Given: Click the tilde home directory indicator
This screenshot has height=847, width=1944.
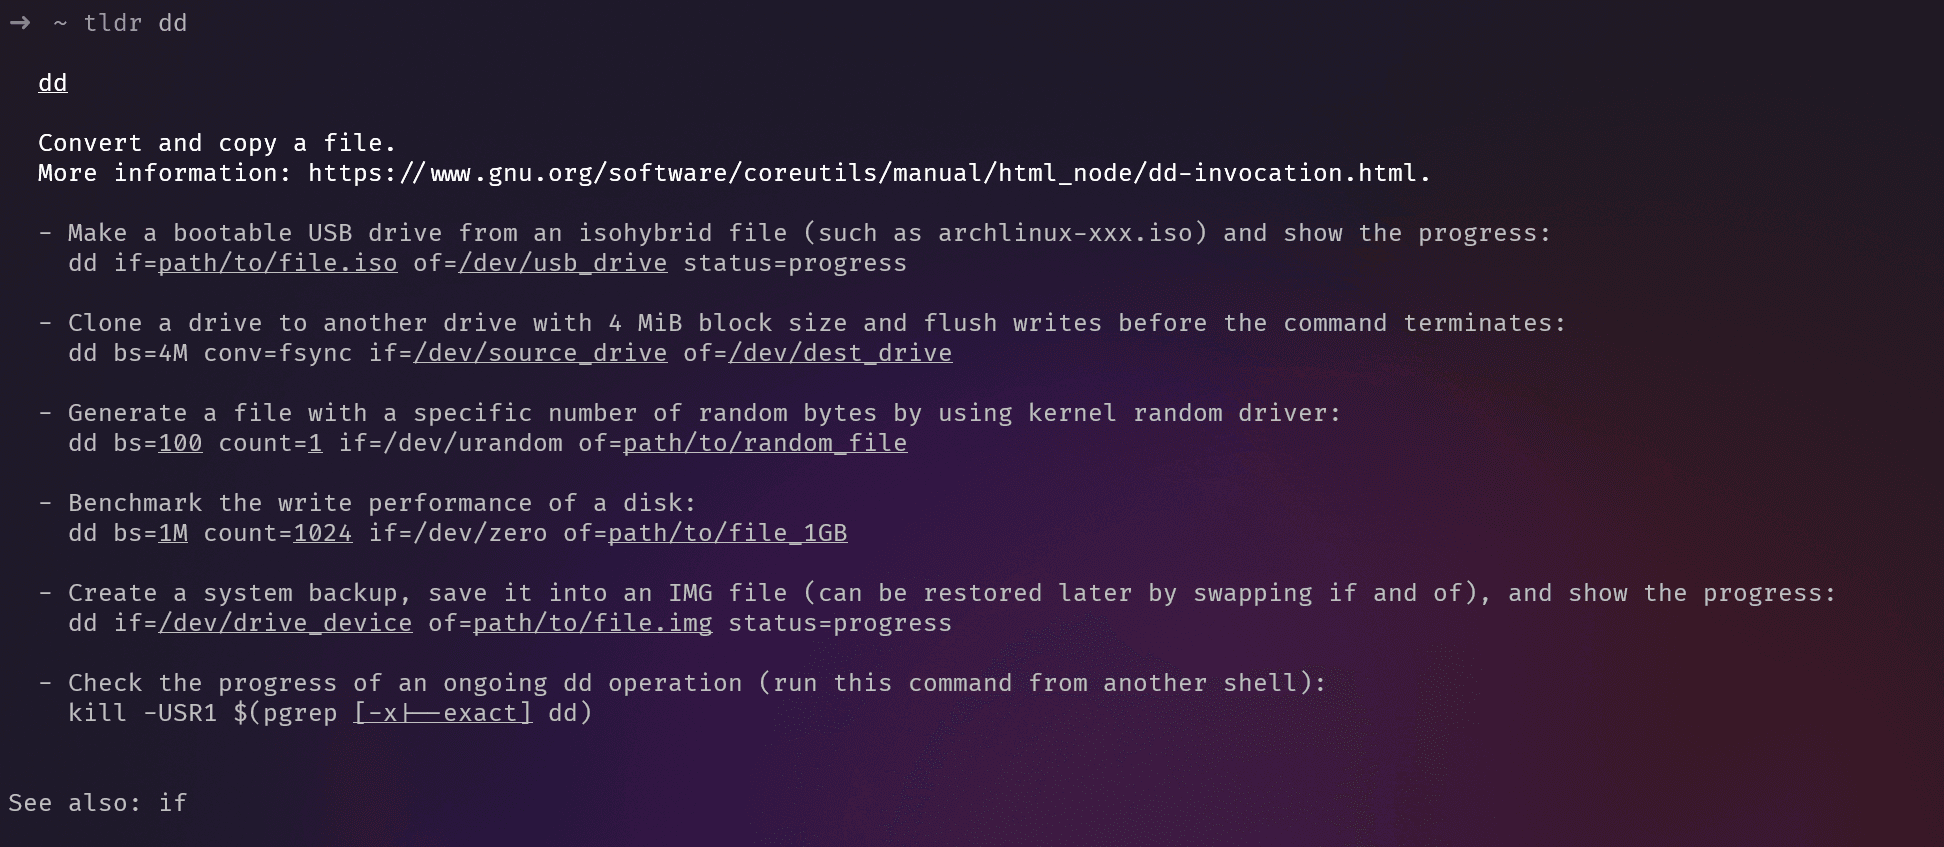Looking at the screenshot, I should (x=60, y=23).
